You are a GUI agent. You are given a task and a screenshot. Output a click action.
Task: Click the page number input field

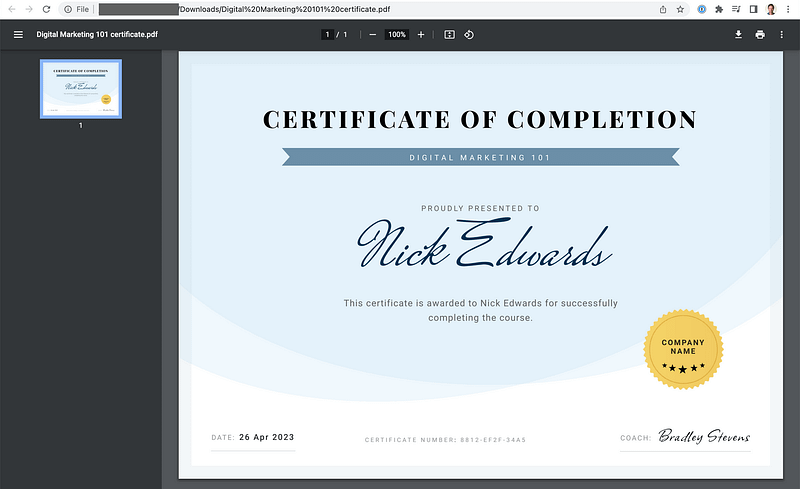pyautogui.click(x=327, y=34)
